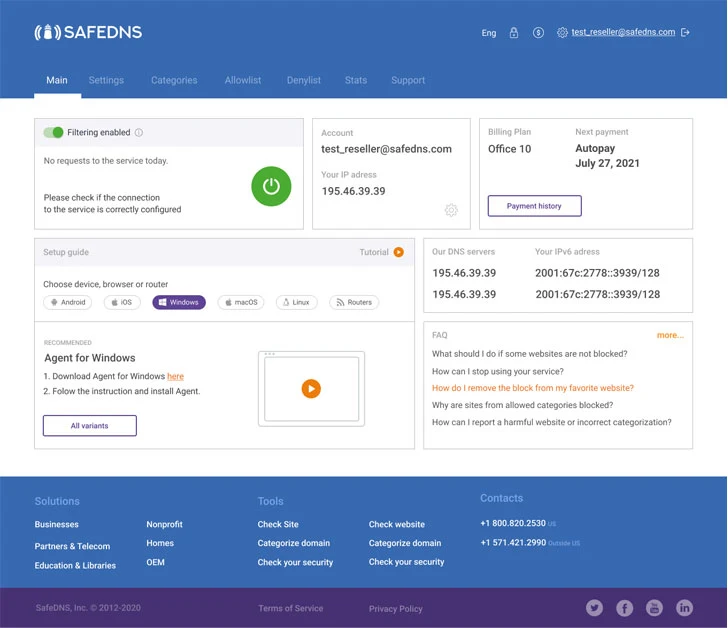Toggle the Filtering enabled switch
Image resolution: width=728 pixels, height=628 pixels.
(x=53, y=132)
